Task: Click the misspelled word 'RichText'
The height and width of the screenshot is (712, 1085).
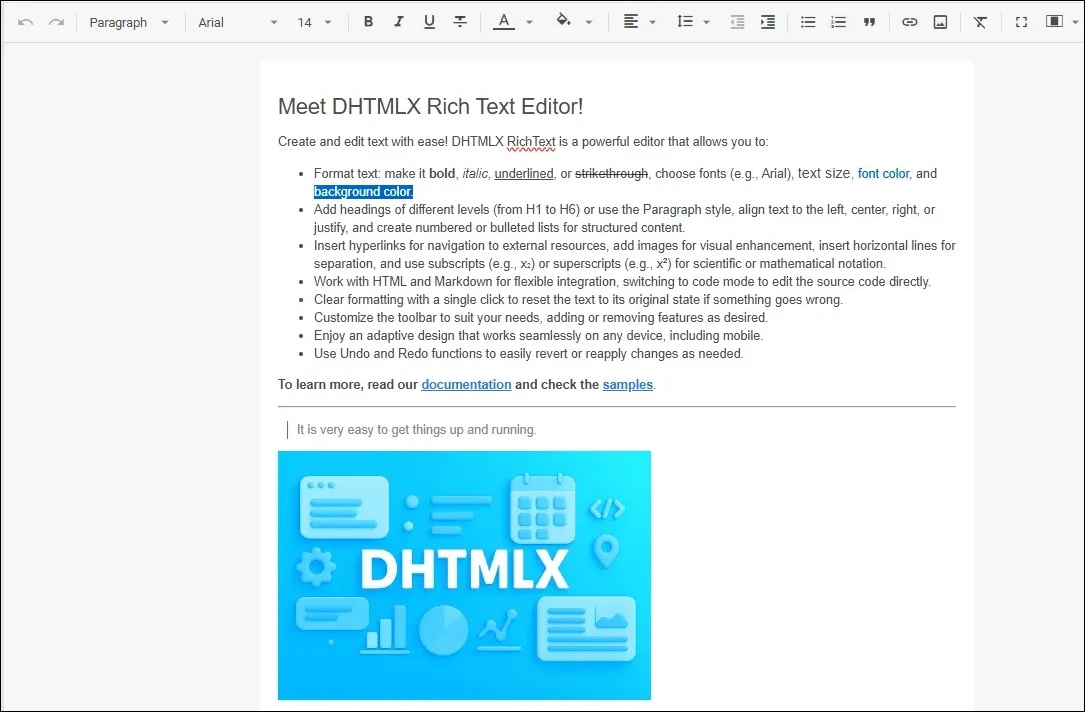Action: click(531, 142)
